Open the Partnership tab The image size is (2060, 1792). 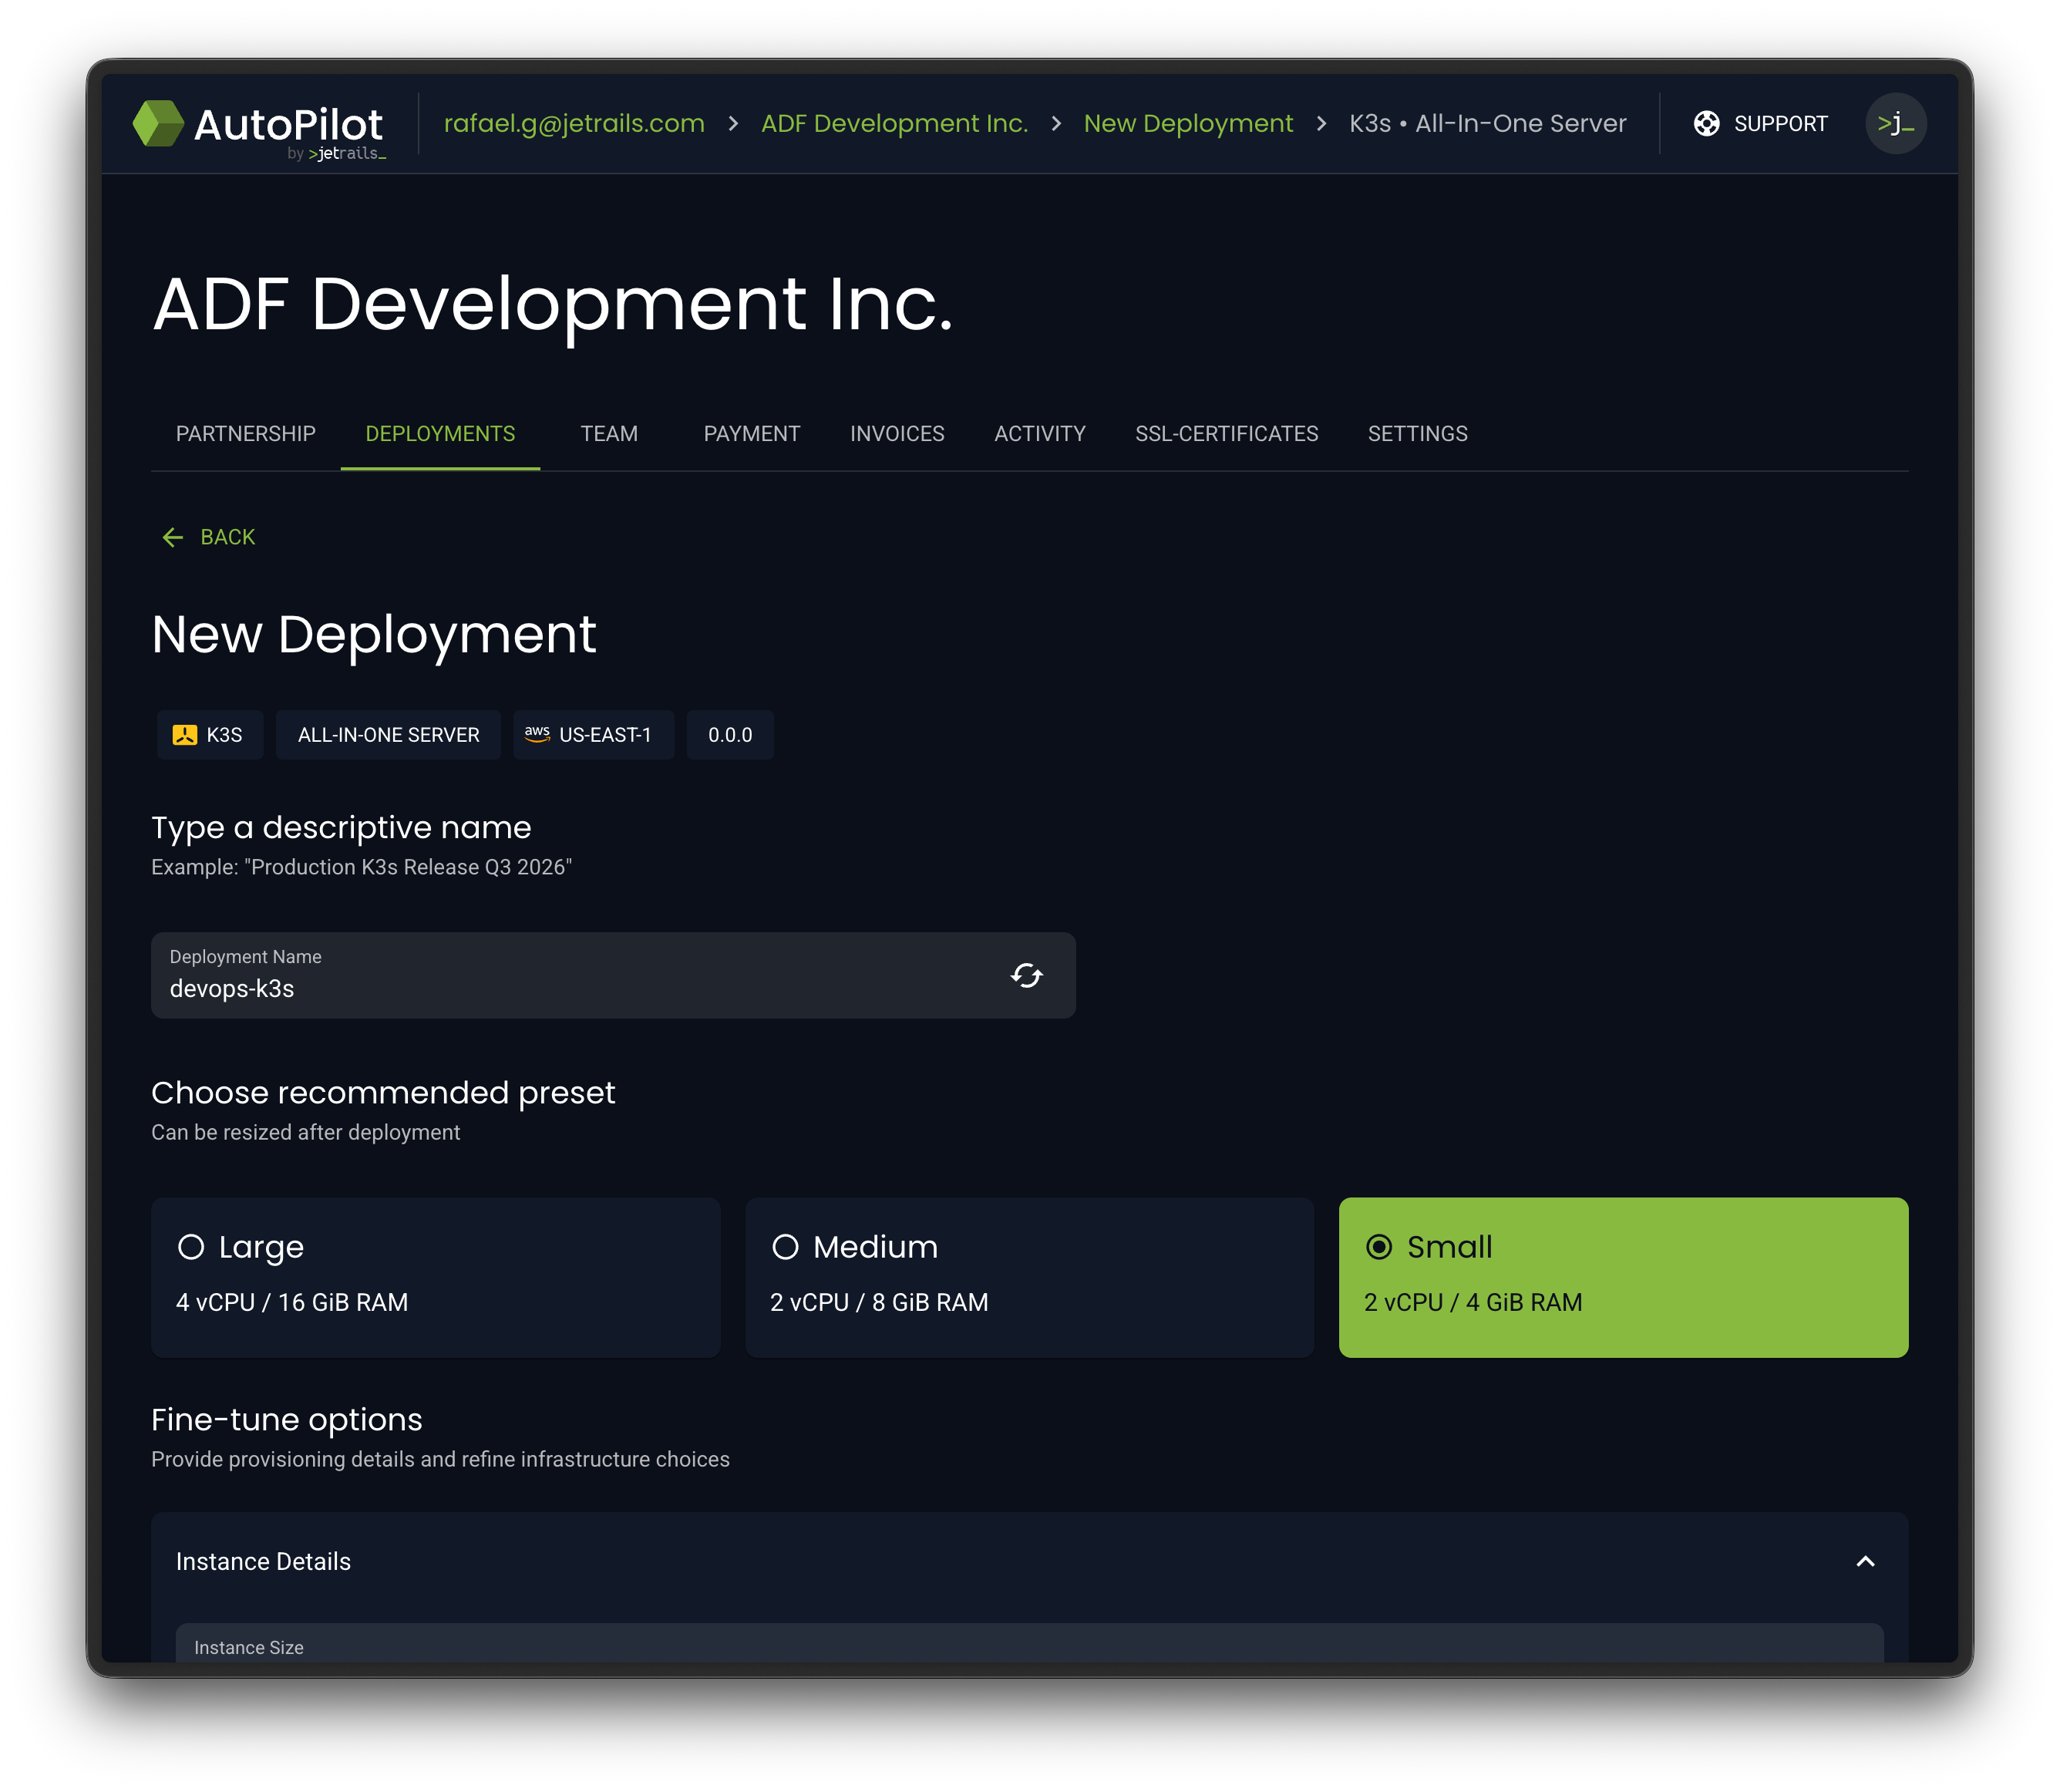coord(245,433)
